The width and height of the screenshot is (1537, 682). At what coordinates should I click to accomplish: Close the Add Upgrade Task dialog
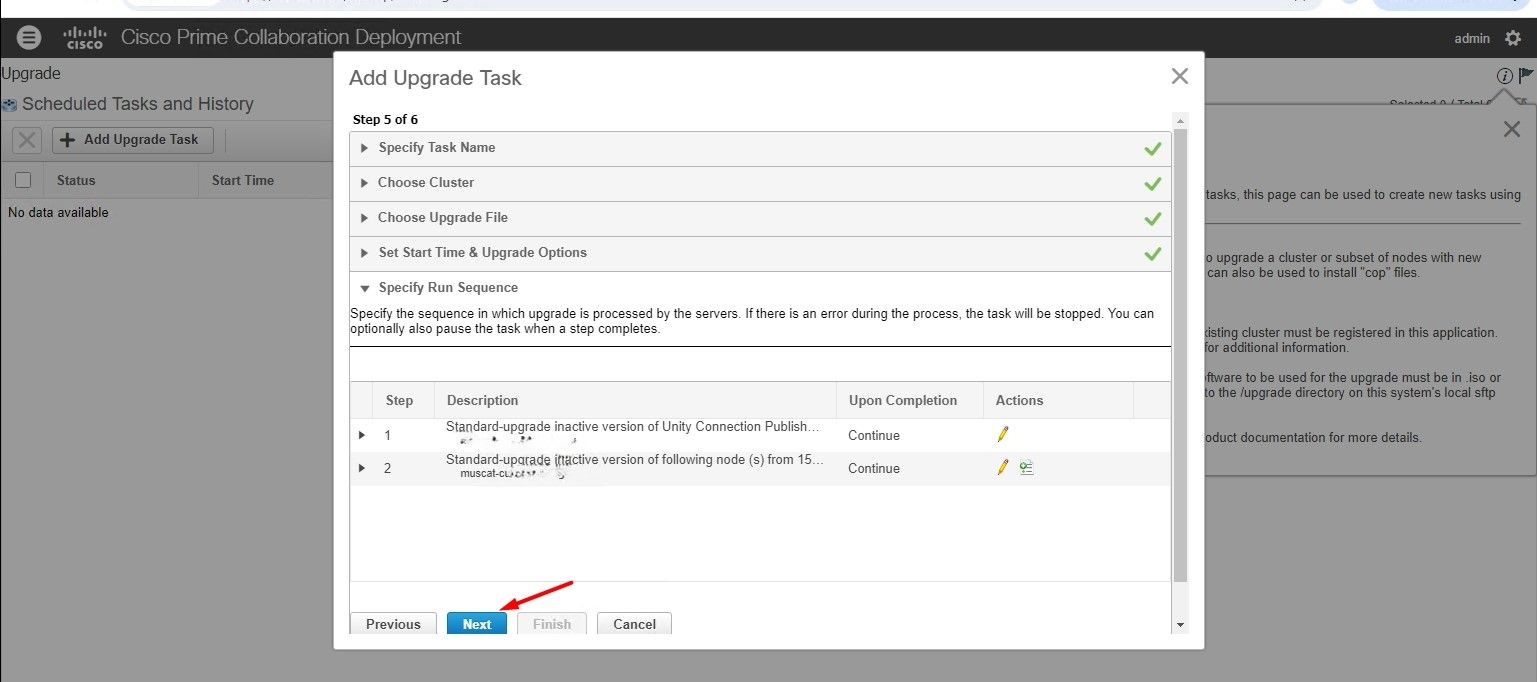pos(1179,75)
